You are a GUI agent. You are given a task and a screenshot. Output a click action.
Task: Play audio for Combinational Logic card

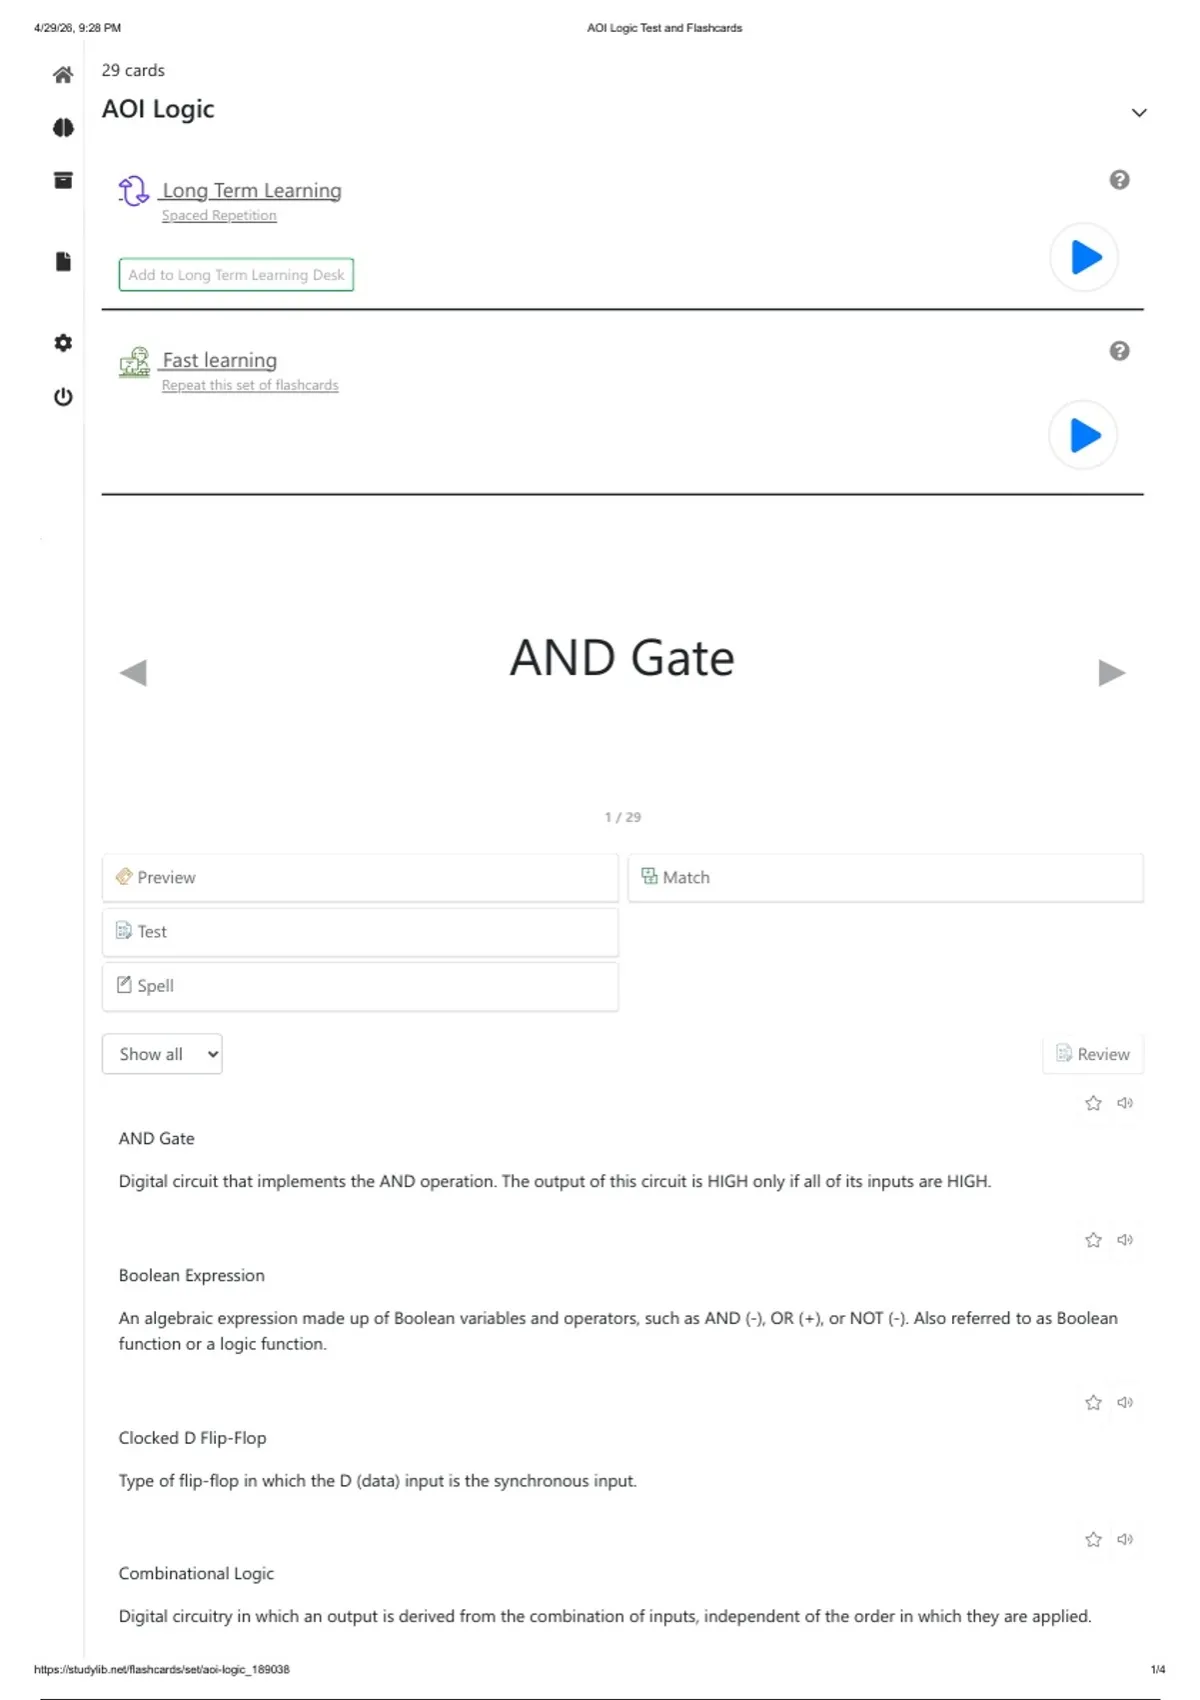pyautogui.click(x=1125, y=1539)
